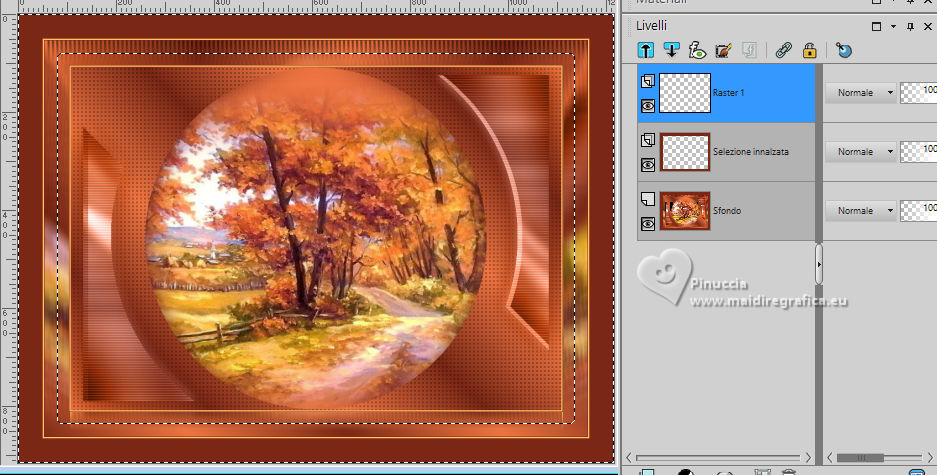This screenshot has height=475, width=937.
Task: Close the Livelli panel
Action: [x=927, y=26]
